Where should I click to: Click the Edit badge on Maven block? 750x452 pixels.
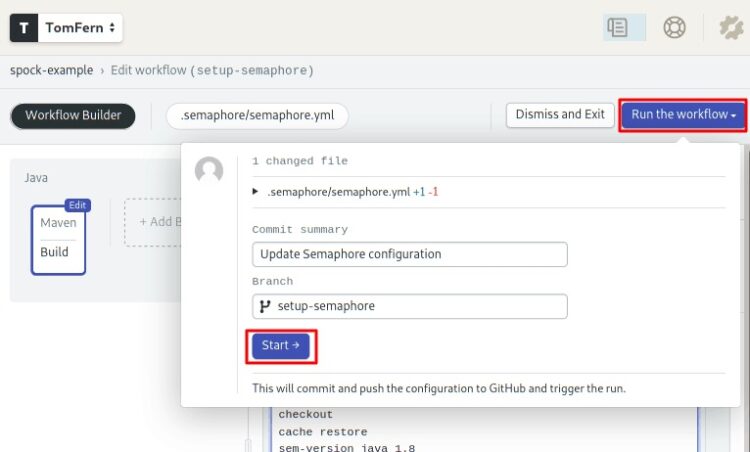click(77, 205)
